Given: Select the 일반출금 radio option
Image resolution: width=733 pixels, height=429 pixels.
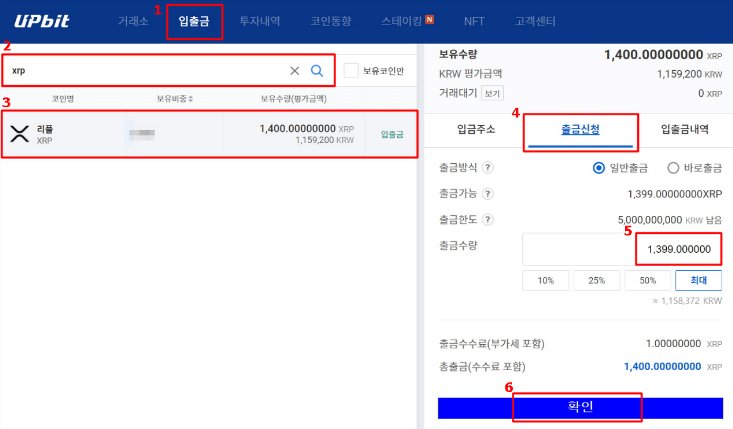Looking at the screenshot, I should click(598, 168).
